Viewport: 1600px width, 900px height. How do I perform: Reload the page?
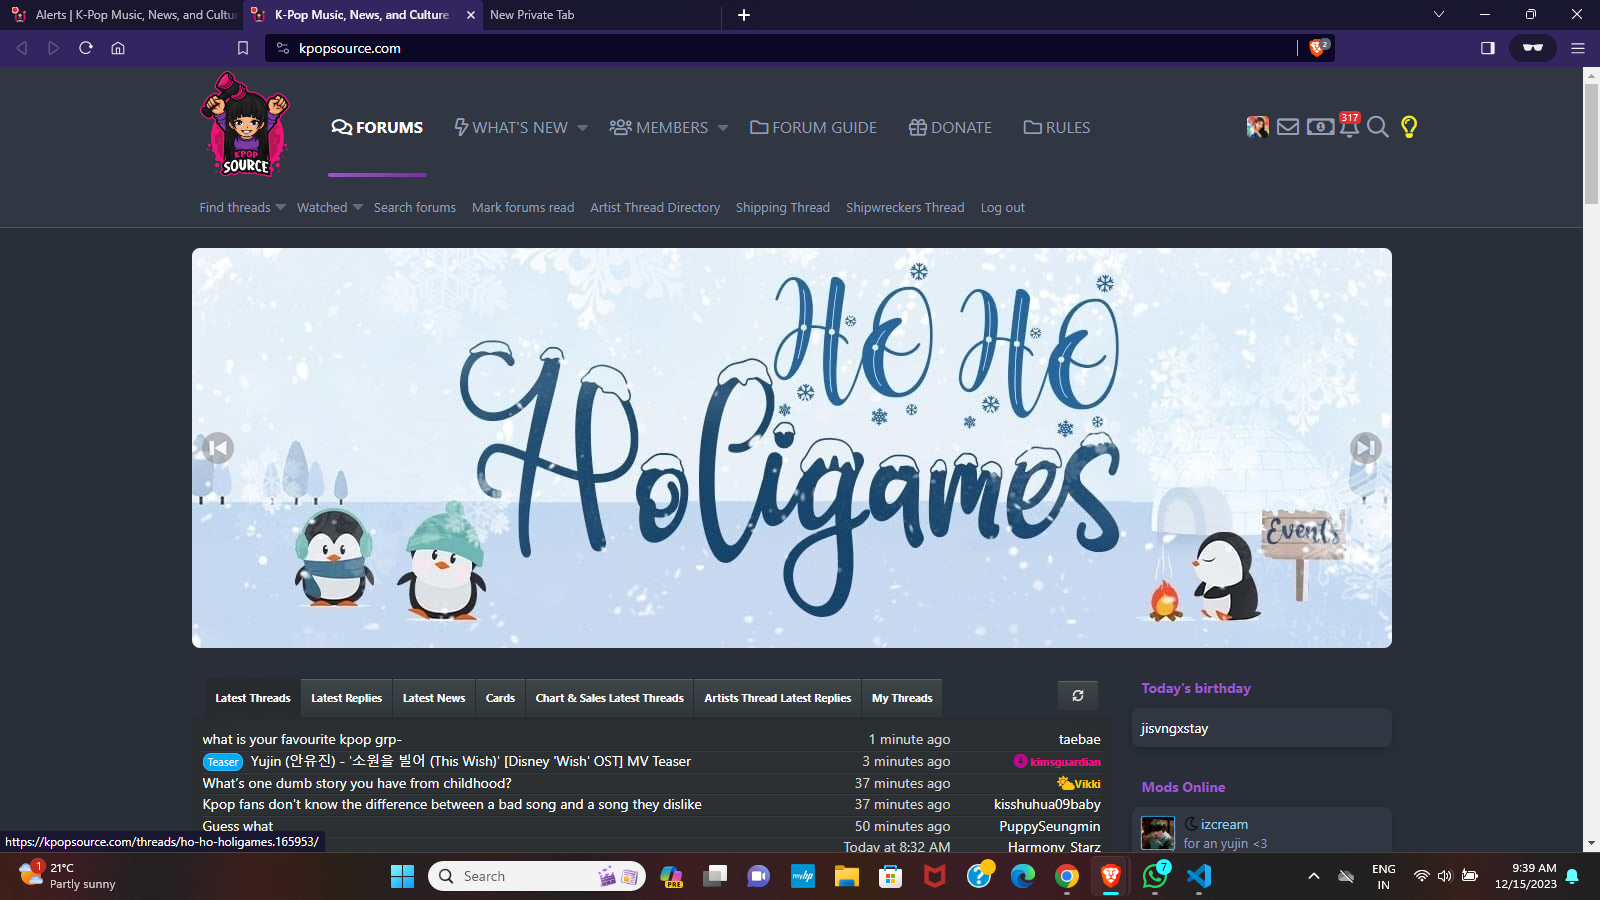point(86,48)
